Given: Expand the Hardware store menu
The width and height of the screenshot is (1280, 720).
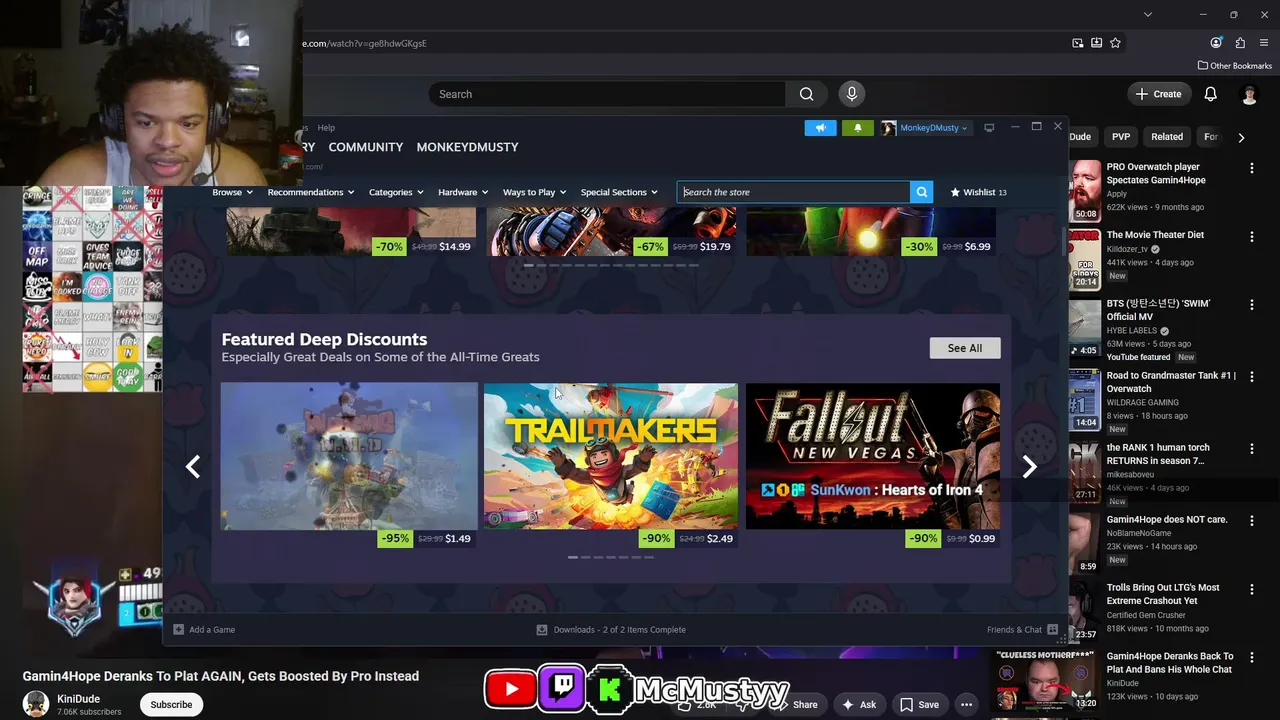Looking at the screenshot, I should (463, 192).
